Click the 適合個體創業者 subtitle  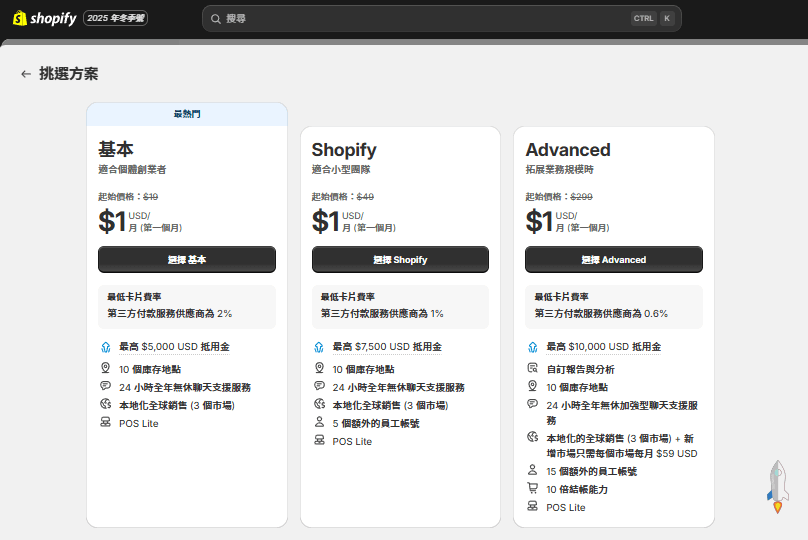click(132, 170)
